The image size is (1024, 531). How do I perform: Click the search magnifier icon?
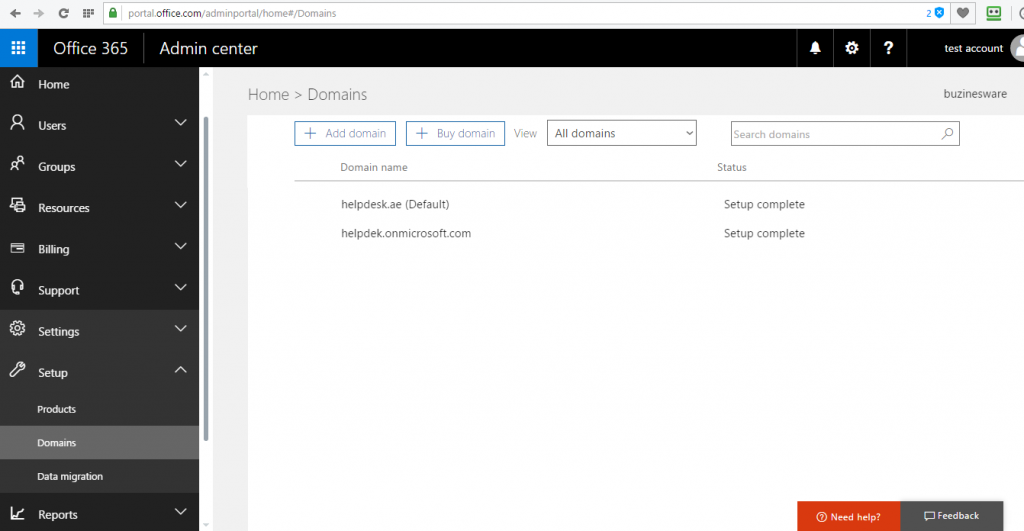947,133
